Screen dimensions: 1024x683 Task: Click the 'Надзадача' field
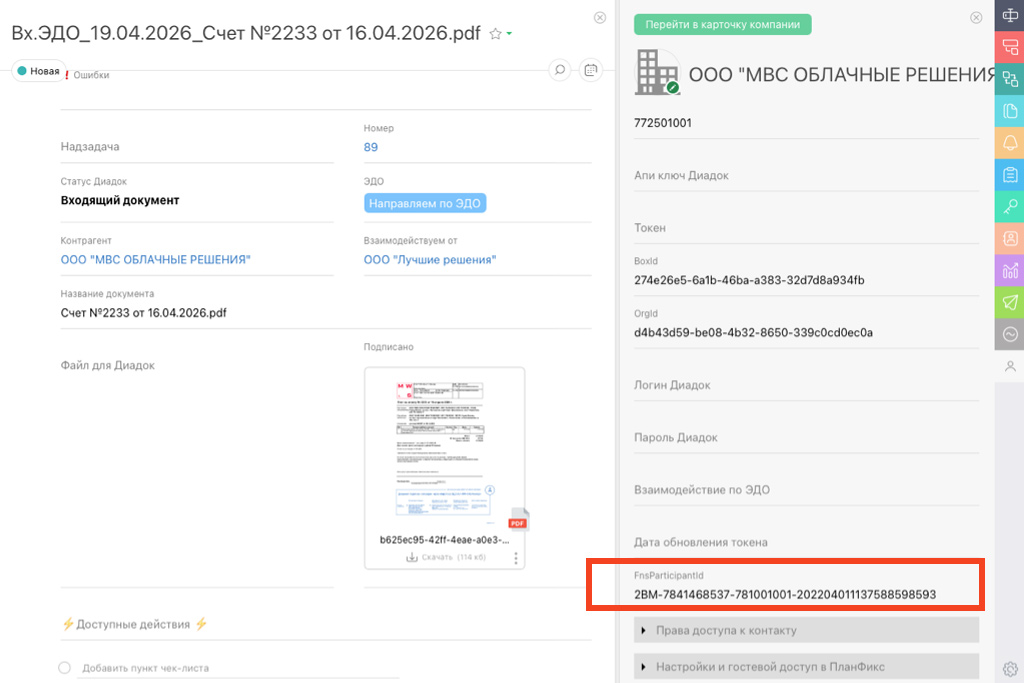click(x=197, y=146)
